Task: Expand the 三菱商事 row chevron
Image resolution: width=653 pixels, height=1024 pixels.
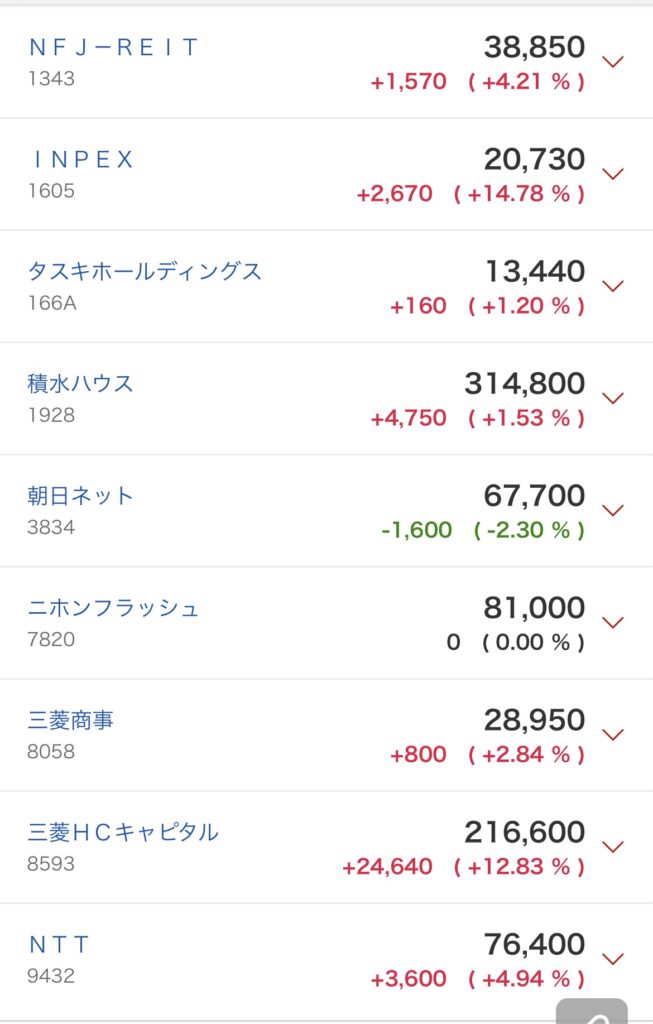Action: pos(613,735)
